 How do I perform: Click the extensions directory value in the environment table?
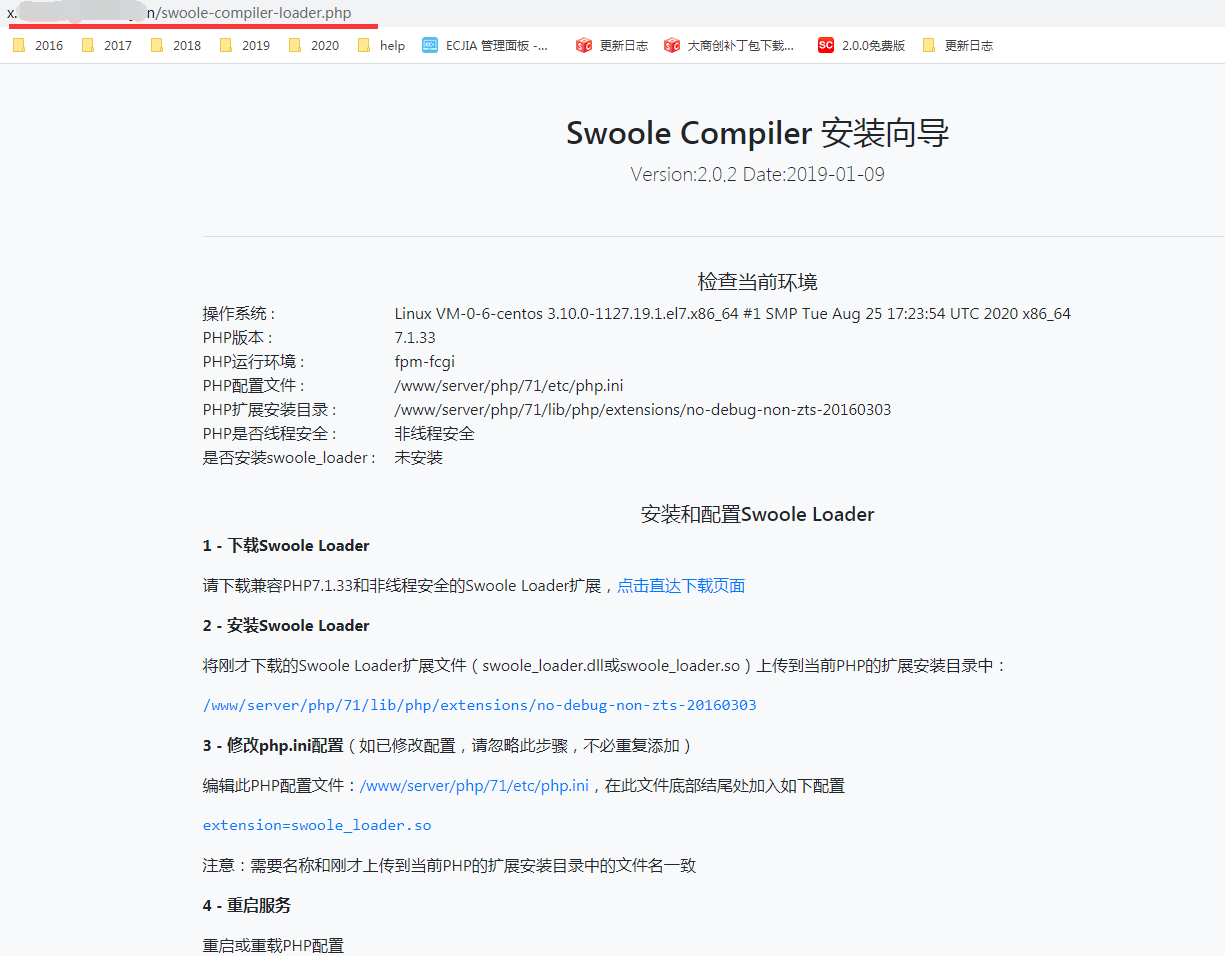[x=642, y=410]
